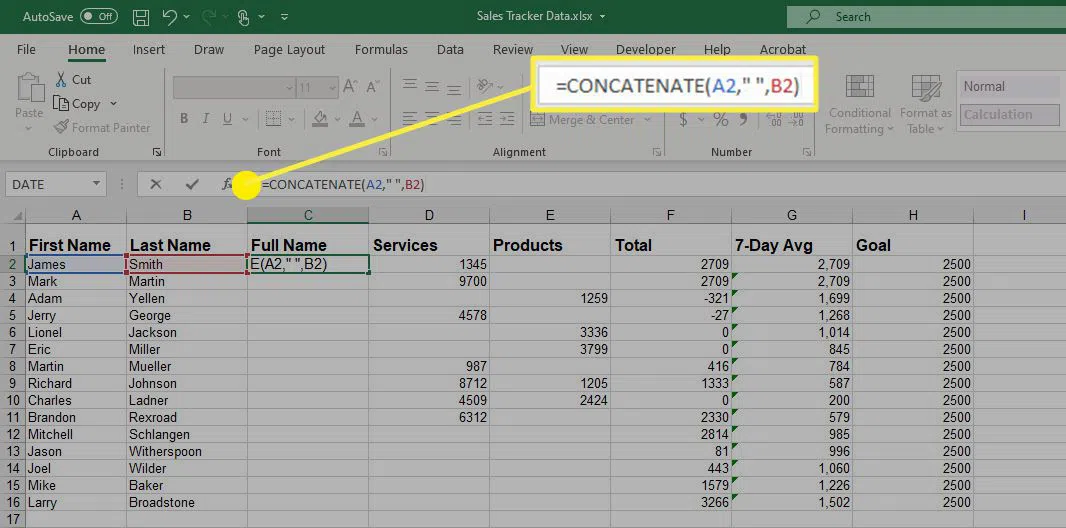1066x528 pixels.
Task: Click the Undo arrow icon
Action: [170, 17]
